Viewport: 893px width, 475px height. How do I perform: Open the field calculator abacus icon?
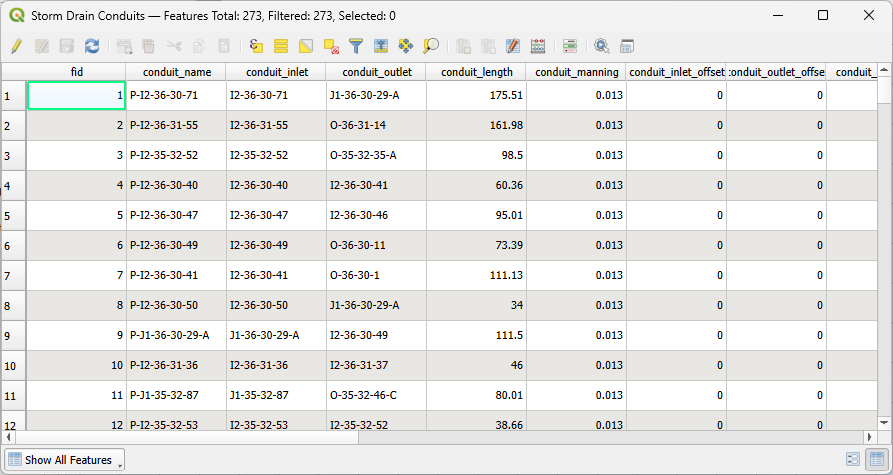click(x=538, y=46)
